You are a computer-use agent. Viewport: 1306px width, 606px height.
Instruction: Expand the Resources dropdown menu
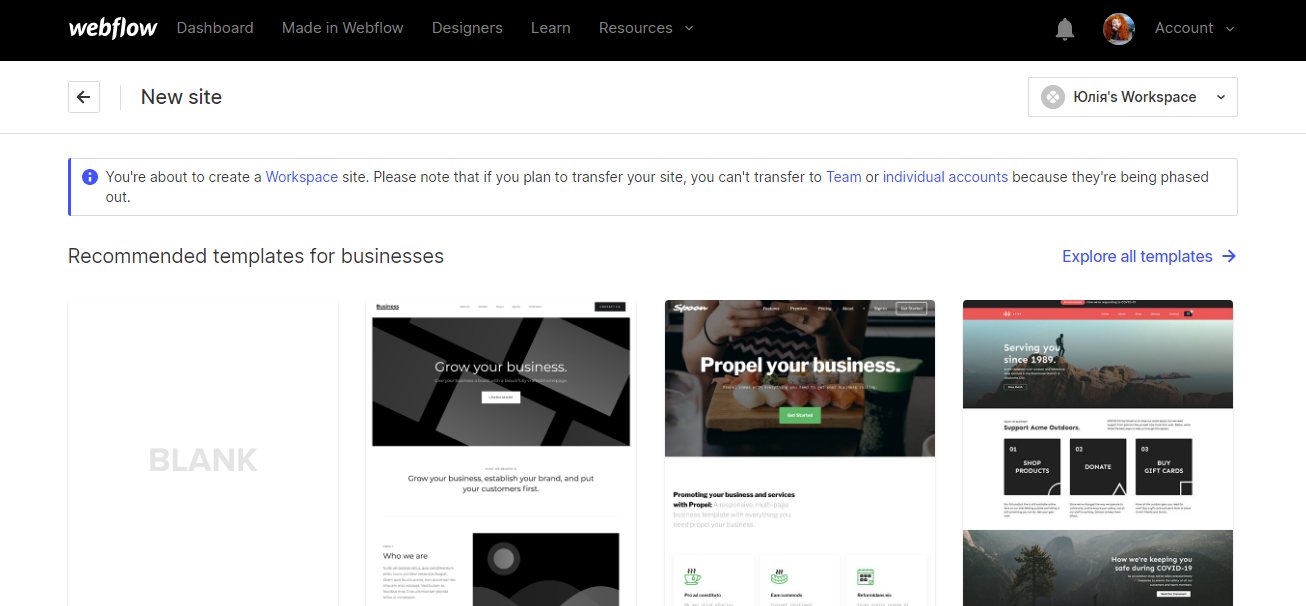[x=646, y=28]
